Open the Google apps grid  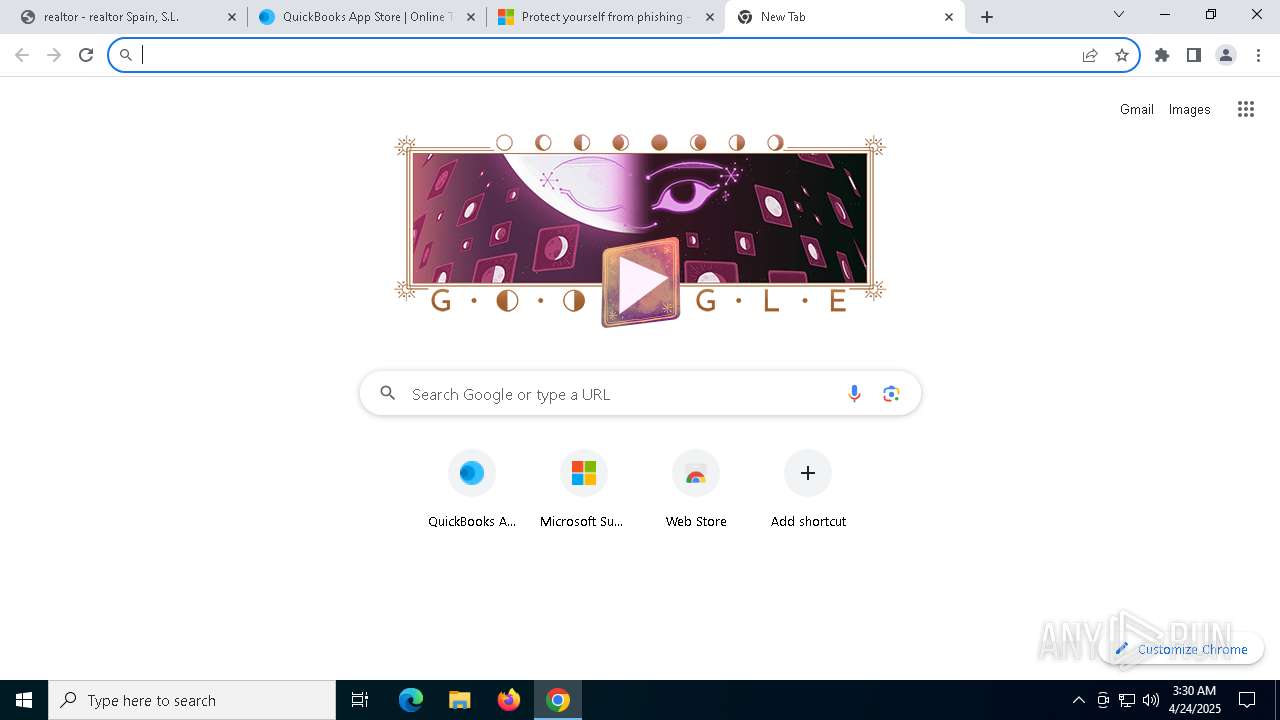(x=1246, y=110)
